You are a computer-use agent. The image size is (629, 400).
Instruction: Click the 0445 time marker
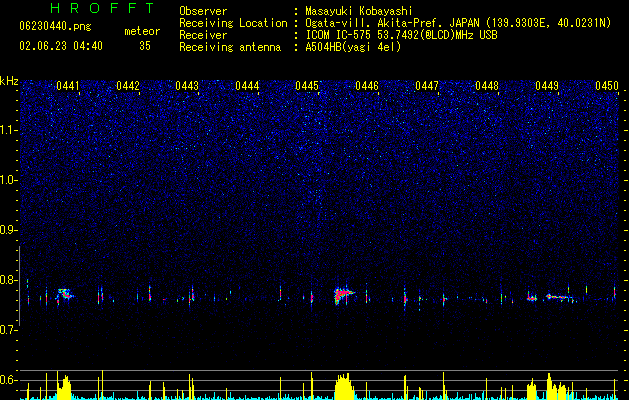click(x=307, y=85)
